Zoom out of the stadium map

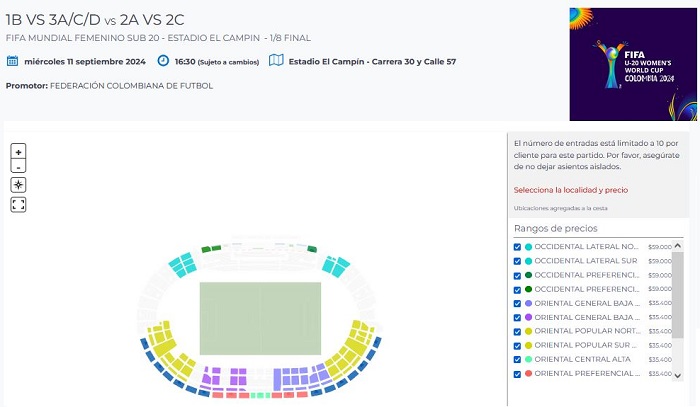tap(18, 167)
